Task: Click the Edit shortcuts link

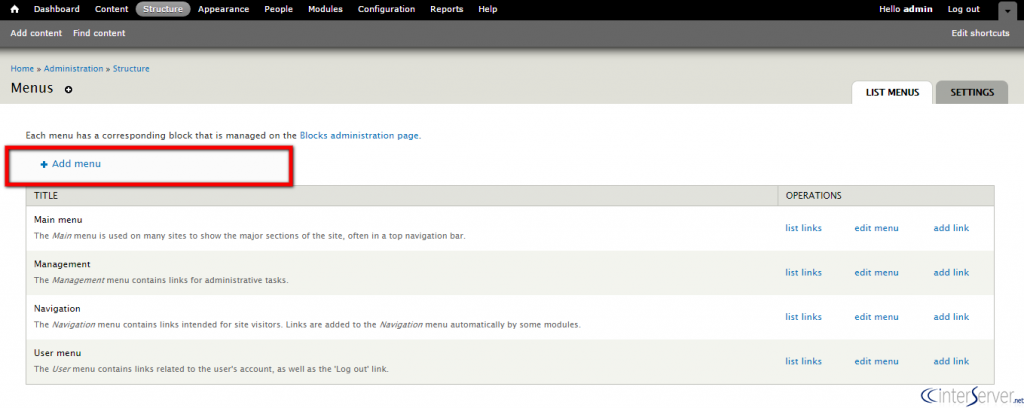Action: 980,33
